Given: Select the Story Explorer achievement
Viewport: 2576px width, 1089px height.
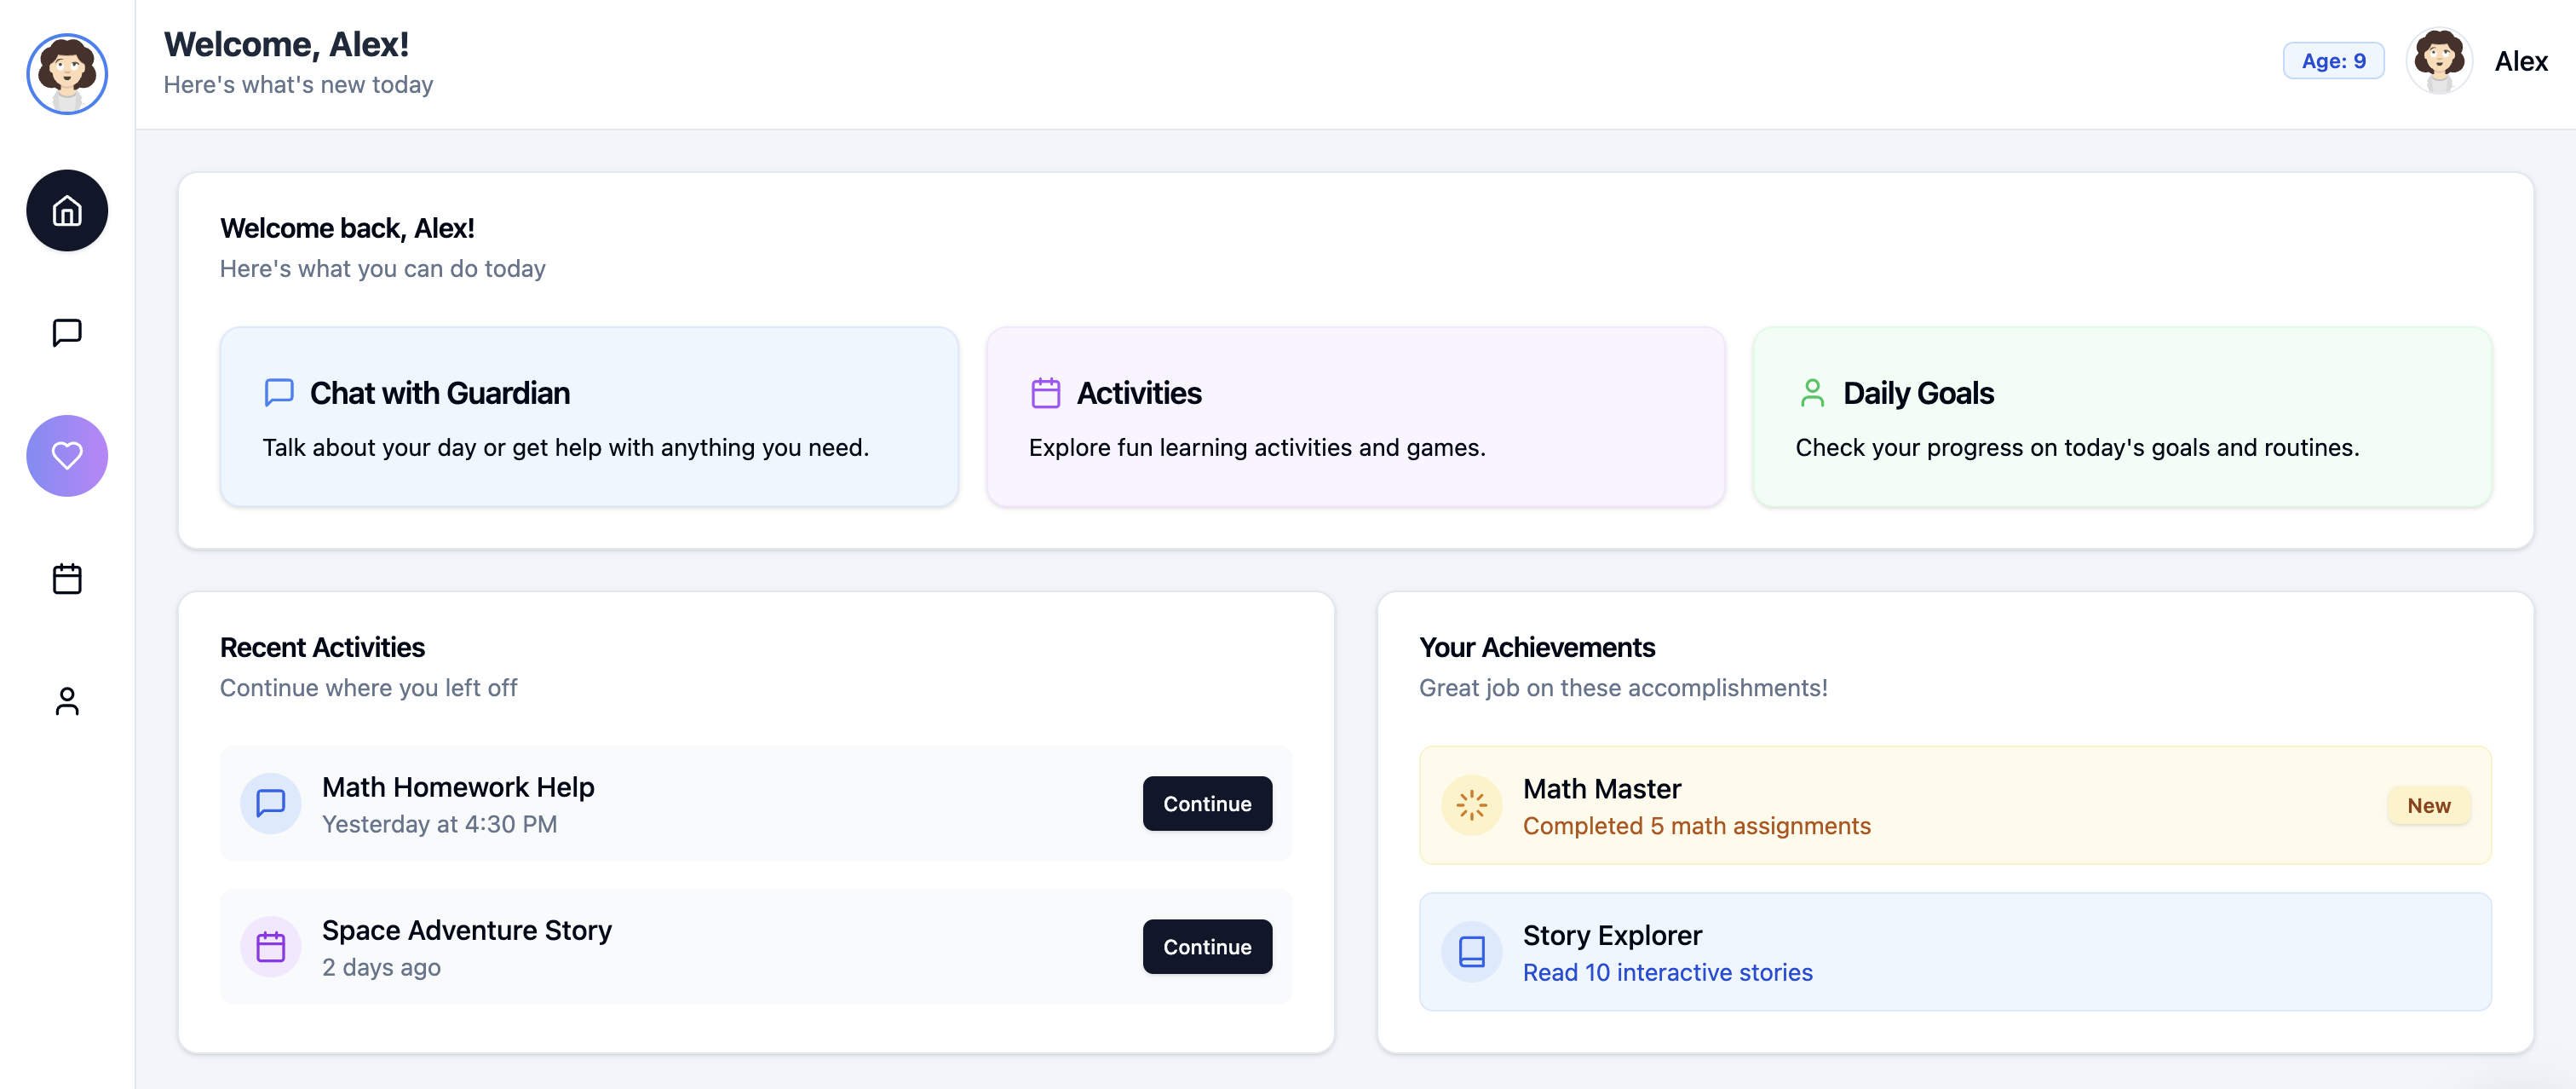Looking at the screenshot, I should tap(1955, 951).
